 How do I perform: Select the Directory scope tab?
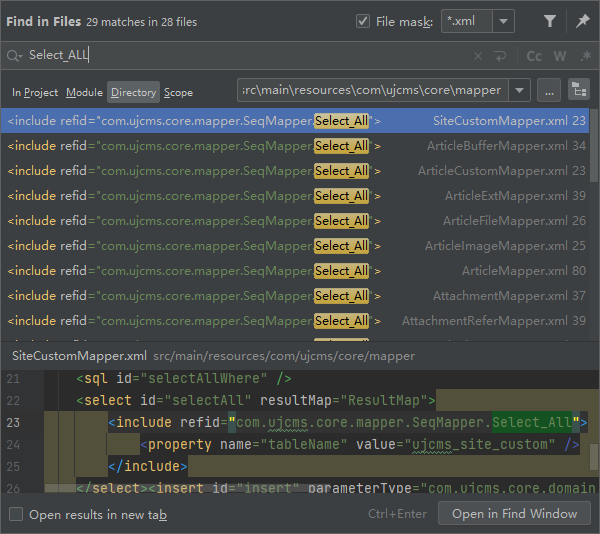pos(133,93)
